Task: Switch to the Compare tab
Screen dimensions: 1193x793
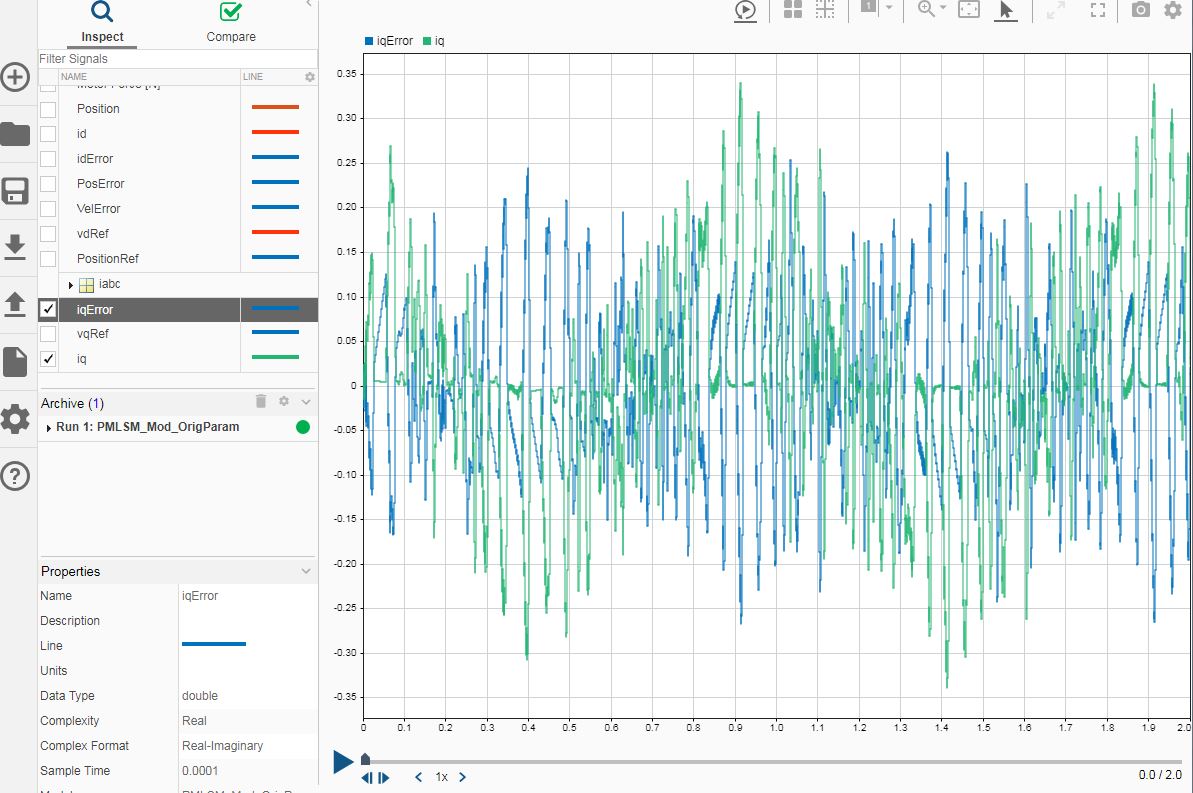Action: (x=231, y=23)
